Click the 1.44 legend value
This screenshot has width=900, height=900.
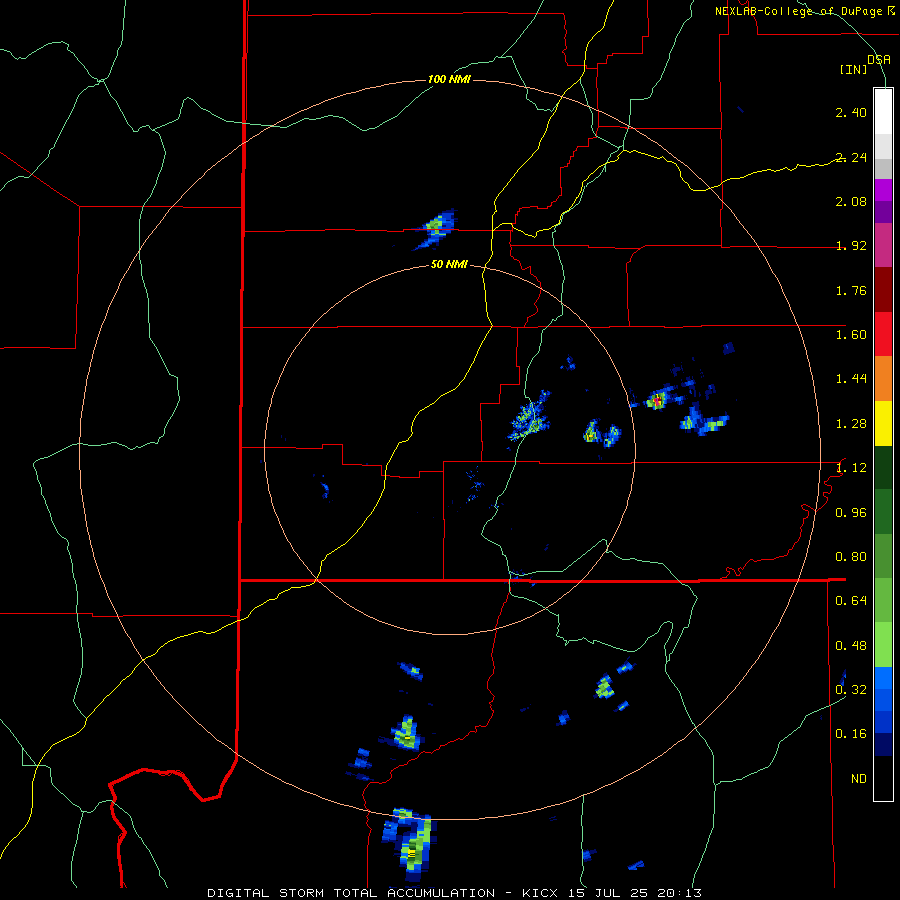point(851,379)
